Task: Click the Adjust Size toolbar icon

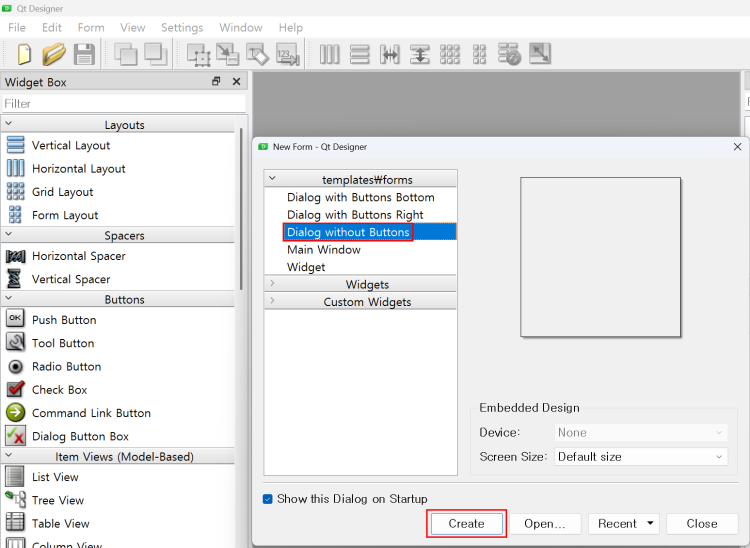Action: [540, 54]
